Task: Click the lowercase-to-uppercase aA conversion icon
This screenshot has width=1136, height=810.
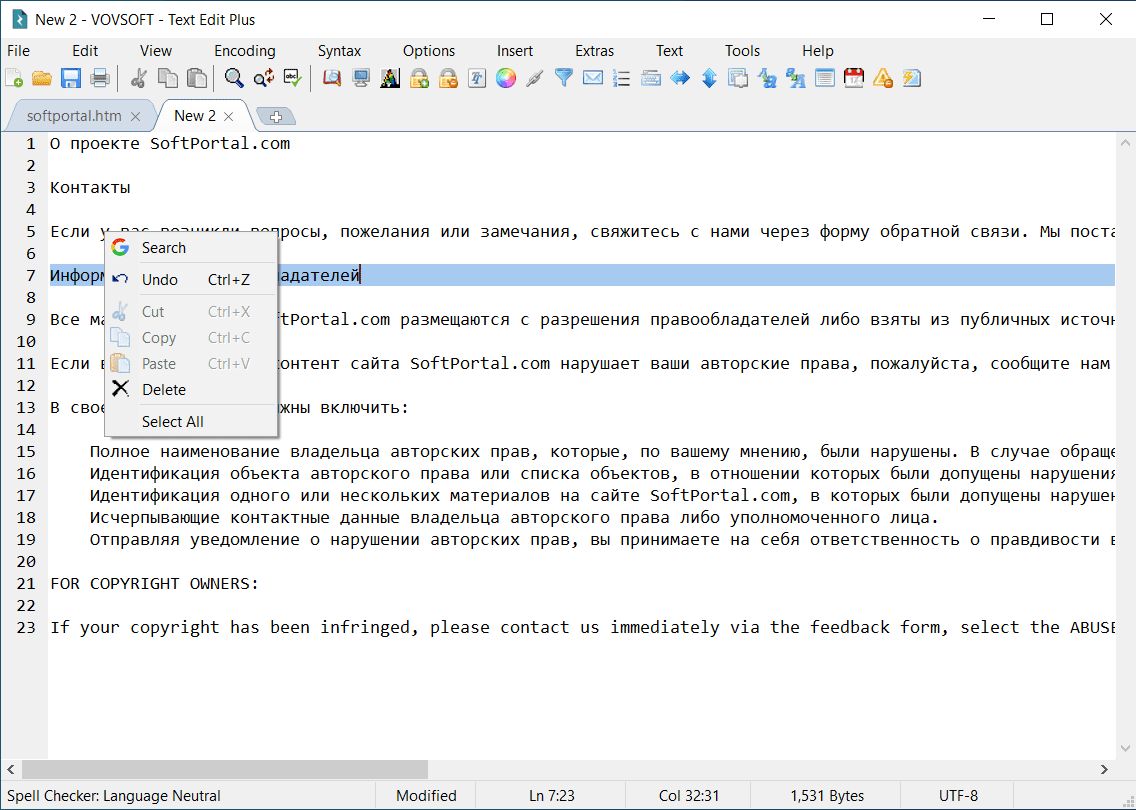Action: click(796, 78)
